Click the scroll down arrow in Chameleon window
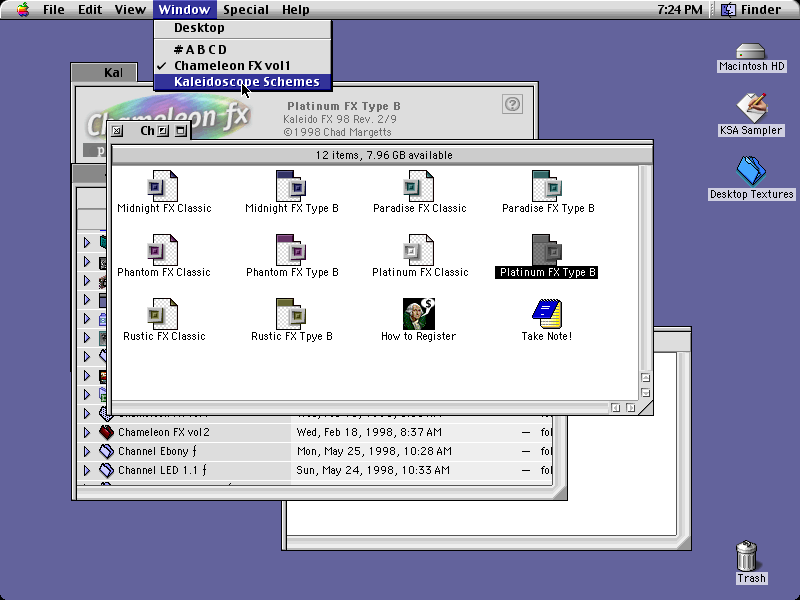Viewport: 800px width, 600px height. (x=645, y=393)
